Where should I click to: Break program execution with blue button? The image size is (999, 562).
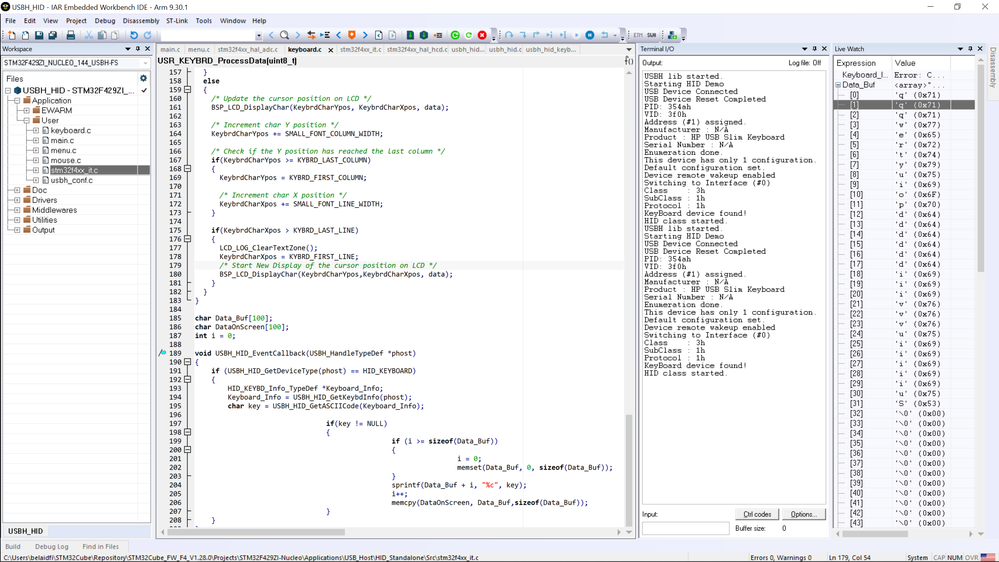point(590,35)
